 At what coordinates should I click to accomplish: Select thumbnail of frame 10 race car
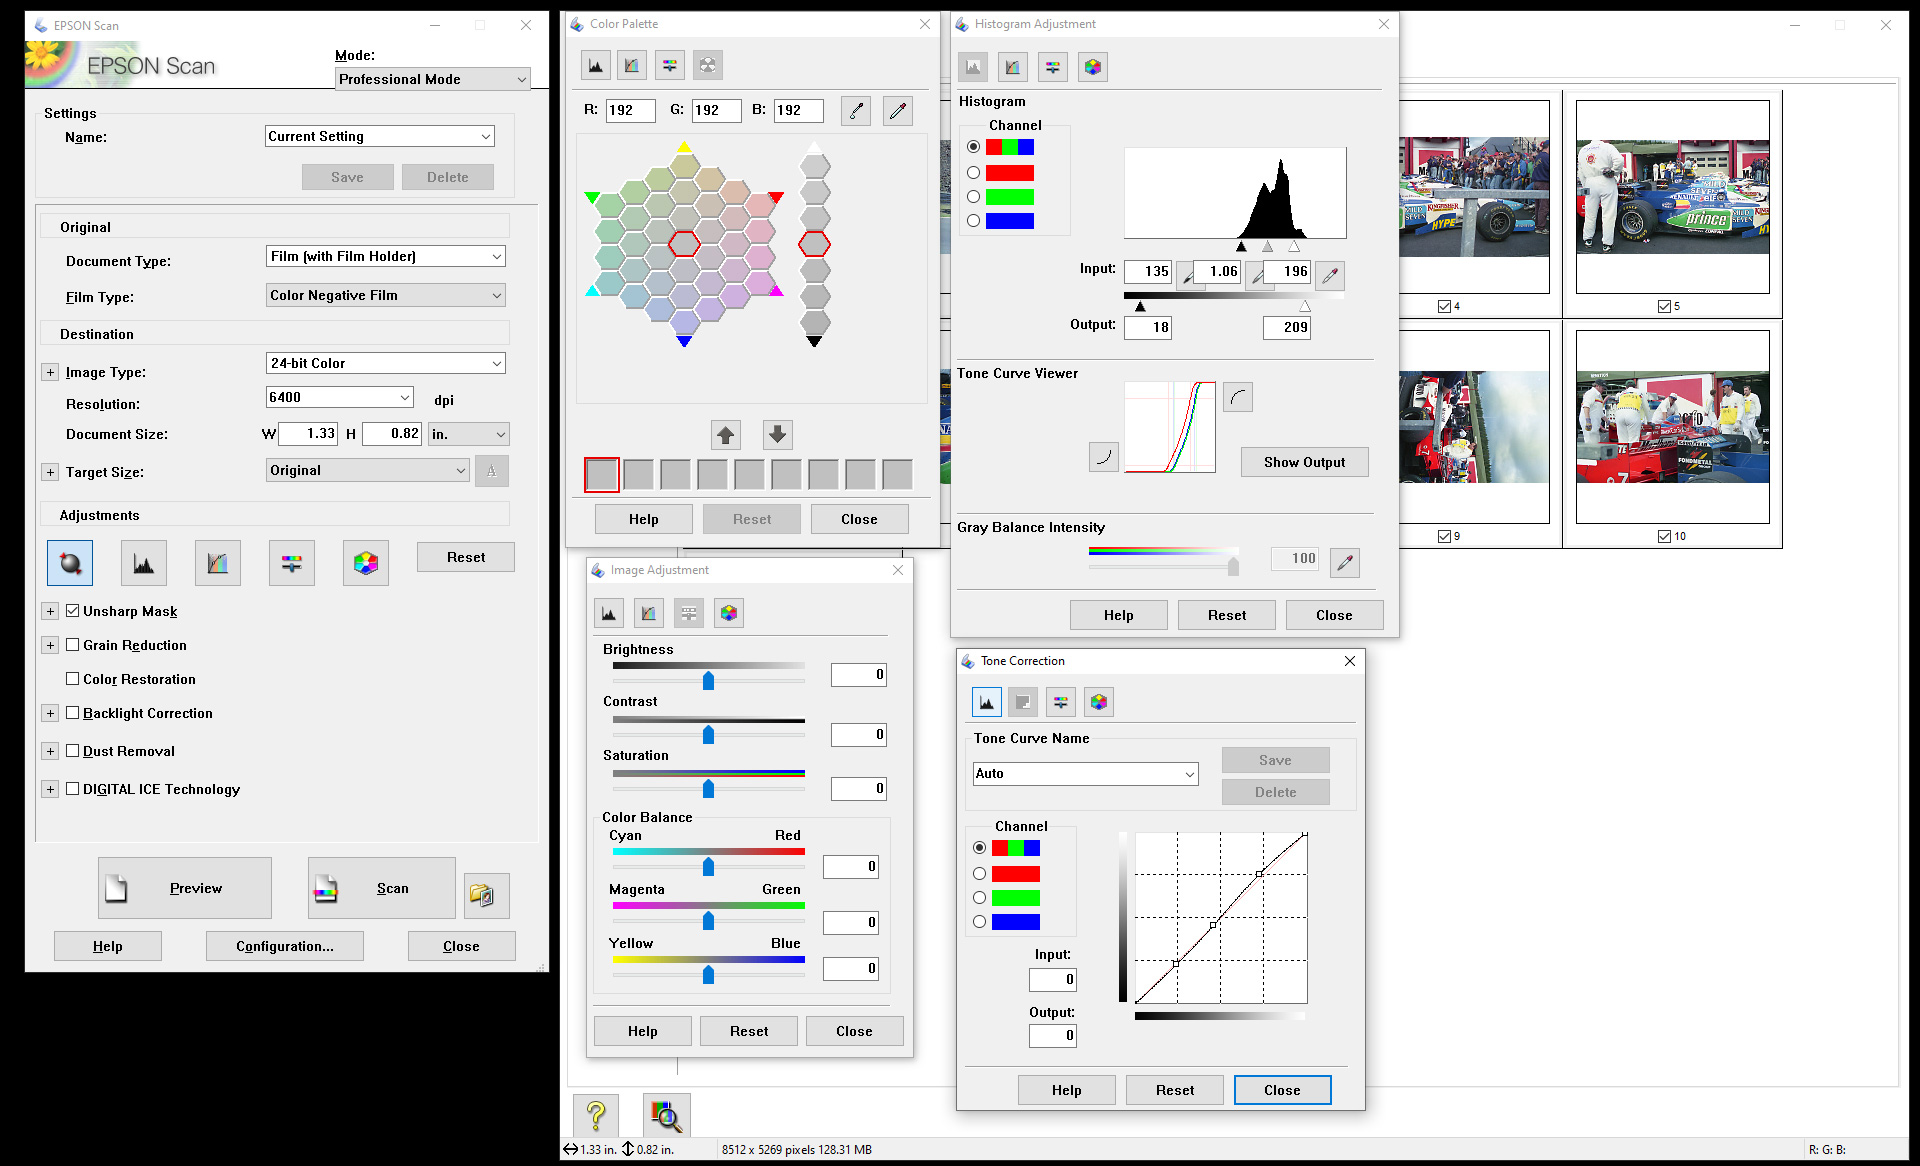tap(1672, 427)
